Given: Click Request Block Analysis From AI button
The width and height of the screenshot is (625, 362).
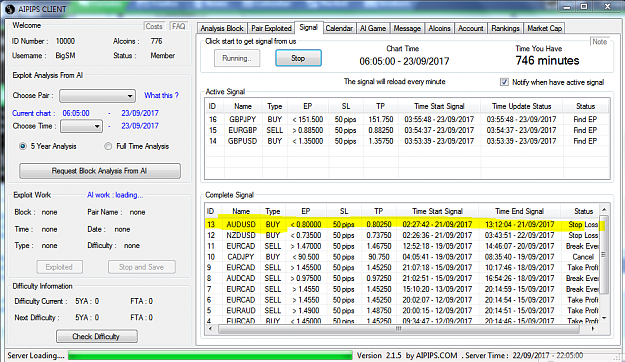Looking at the screenshot, I should pyautogui.click(x=100, y=171).
